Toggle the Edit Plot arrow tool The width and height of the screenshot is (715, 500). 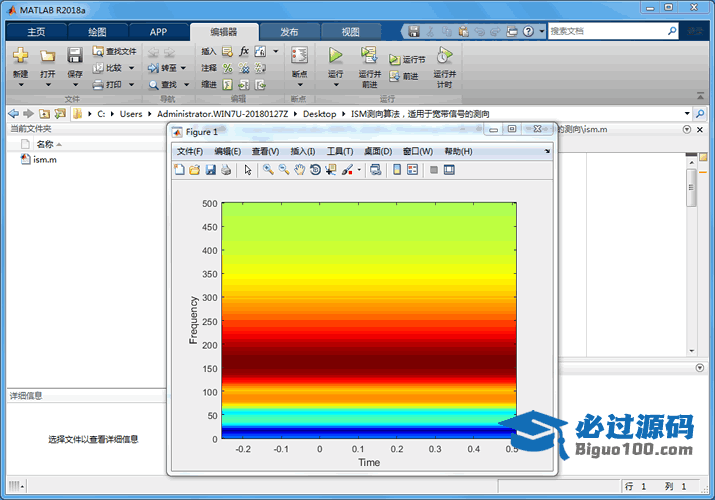[x=248, y=170]
